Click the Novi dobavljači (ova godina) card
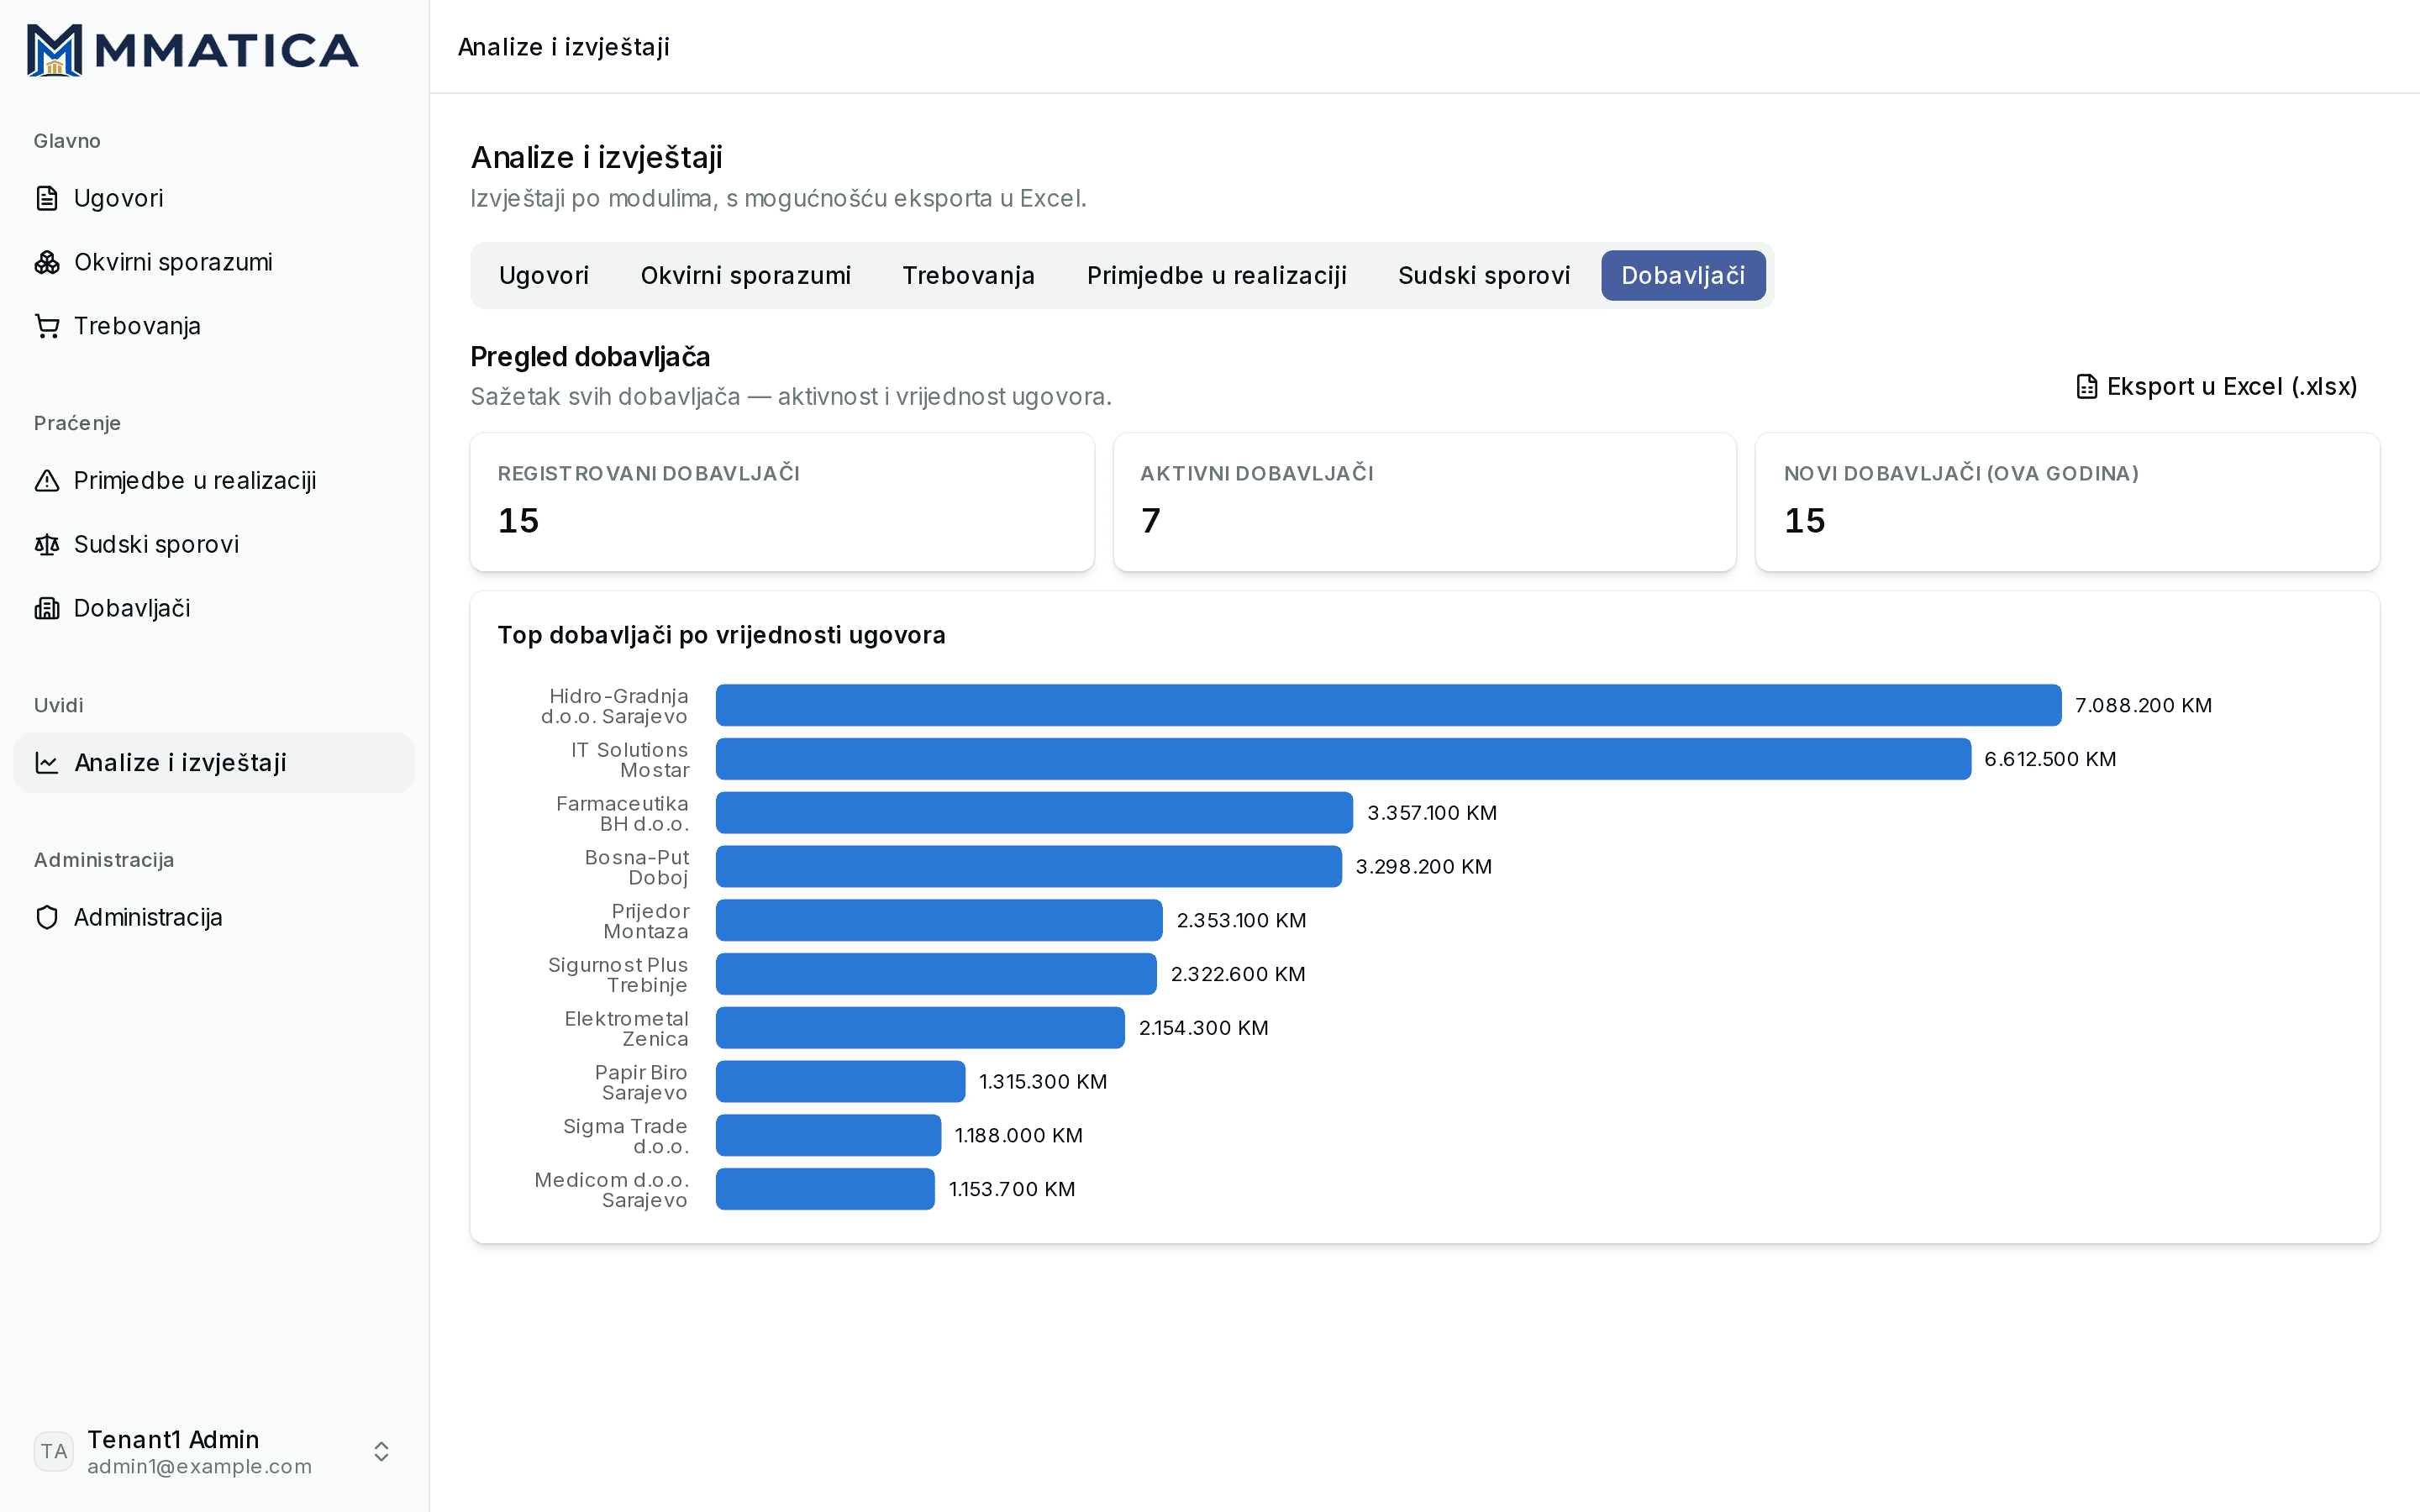 2067,502
